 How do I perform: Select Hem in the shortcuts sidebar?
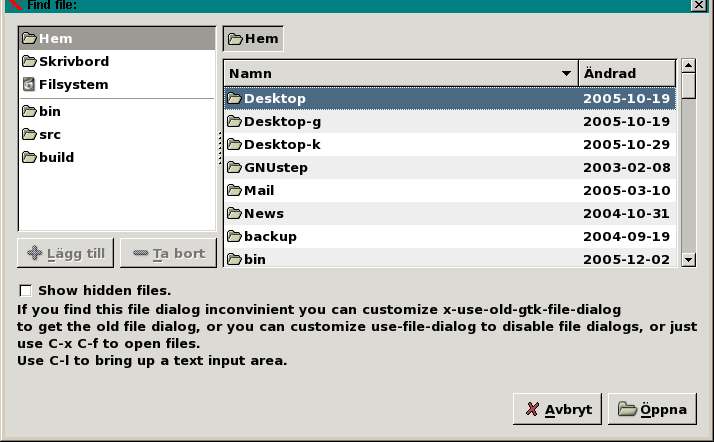tap(117, 38)
